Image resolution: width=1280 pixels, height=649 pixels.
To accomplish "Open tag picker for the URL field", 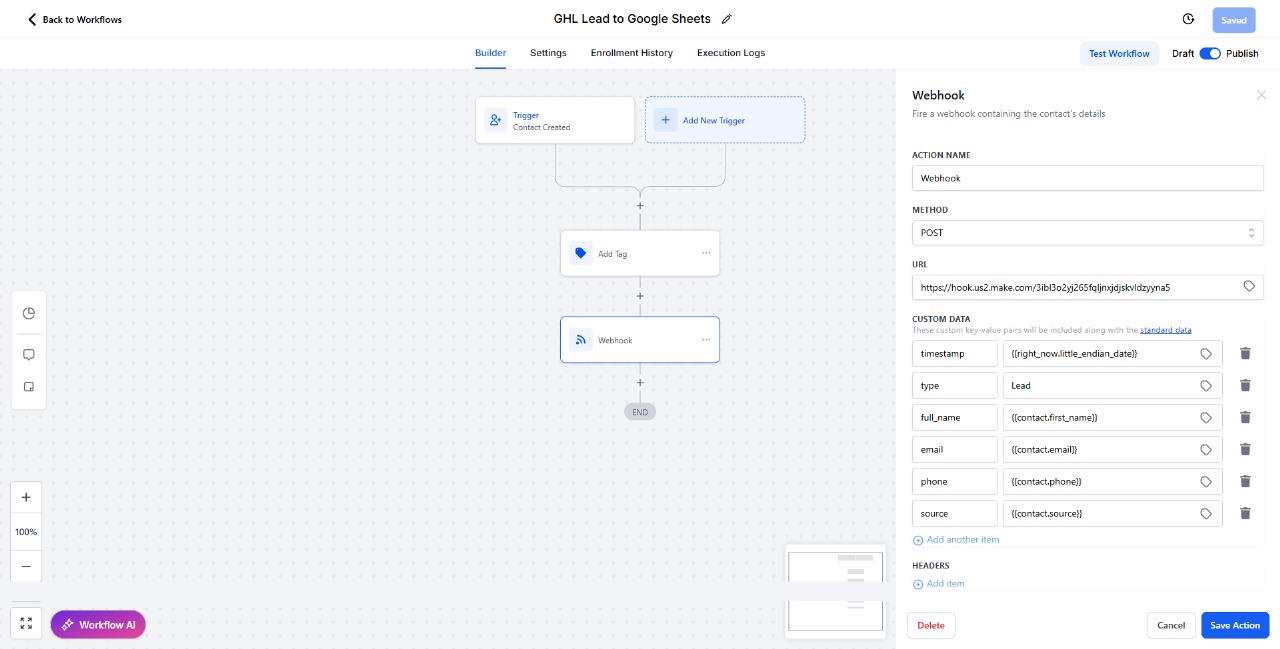I will tap(1249, 287).
